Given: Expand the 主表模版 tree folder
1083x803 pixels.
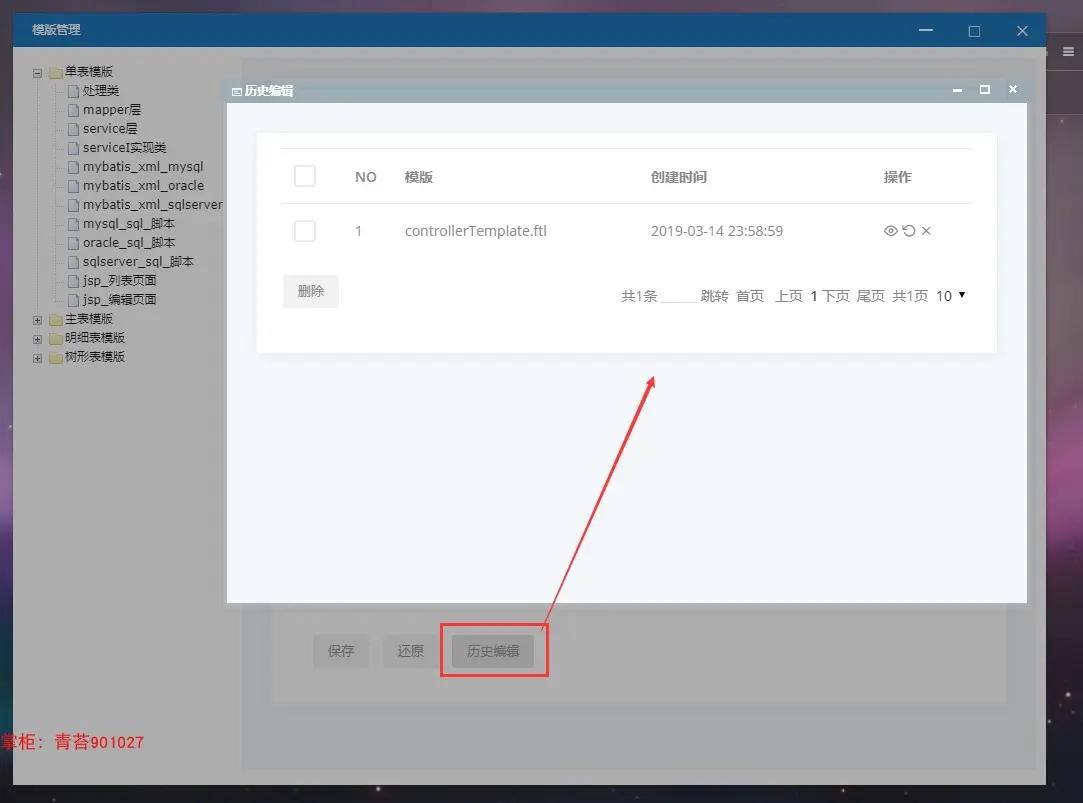Looking at the screenshot, I should pyautogui.click(x=37, y=320).
